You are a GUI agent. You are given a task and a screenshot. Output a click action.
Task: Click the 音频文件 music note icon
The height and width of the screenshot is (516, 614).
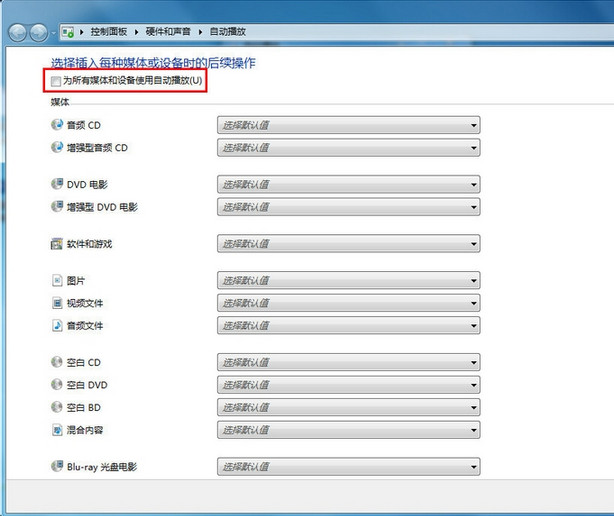click(x=57, y=325)
